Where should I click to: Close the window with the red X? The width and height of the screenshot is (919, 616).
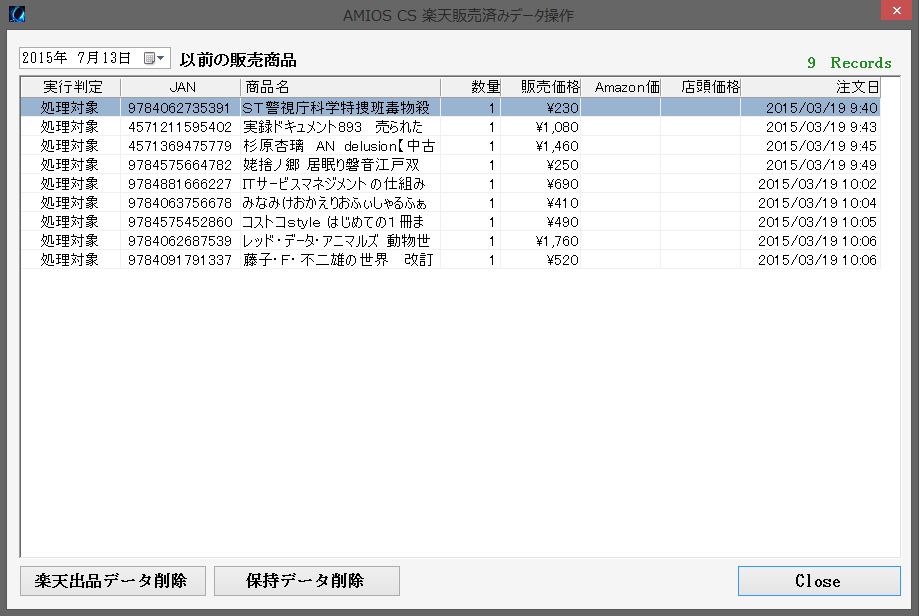[x=896, y=10]
